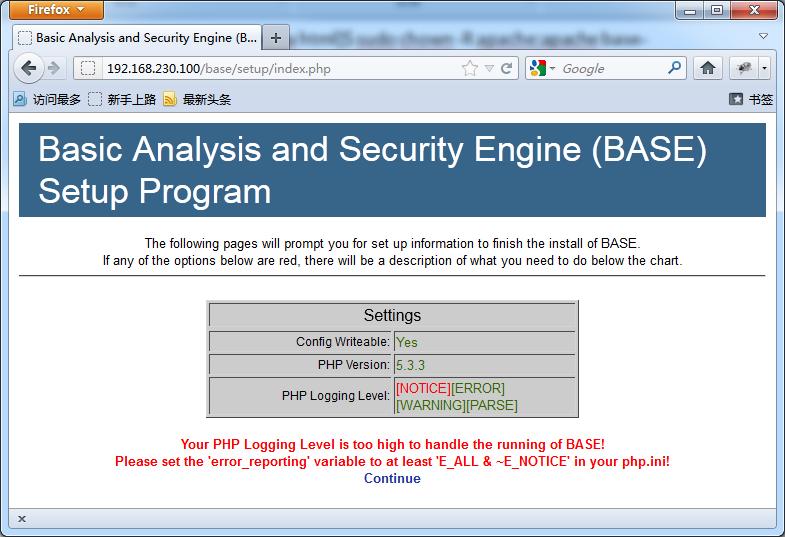The height and width of the screenshot is (537, 785).
Task: Expand the URL history dropdown arrow
Action: [x=489, y=69]
